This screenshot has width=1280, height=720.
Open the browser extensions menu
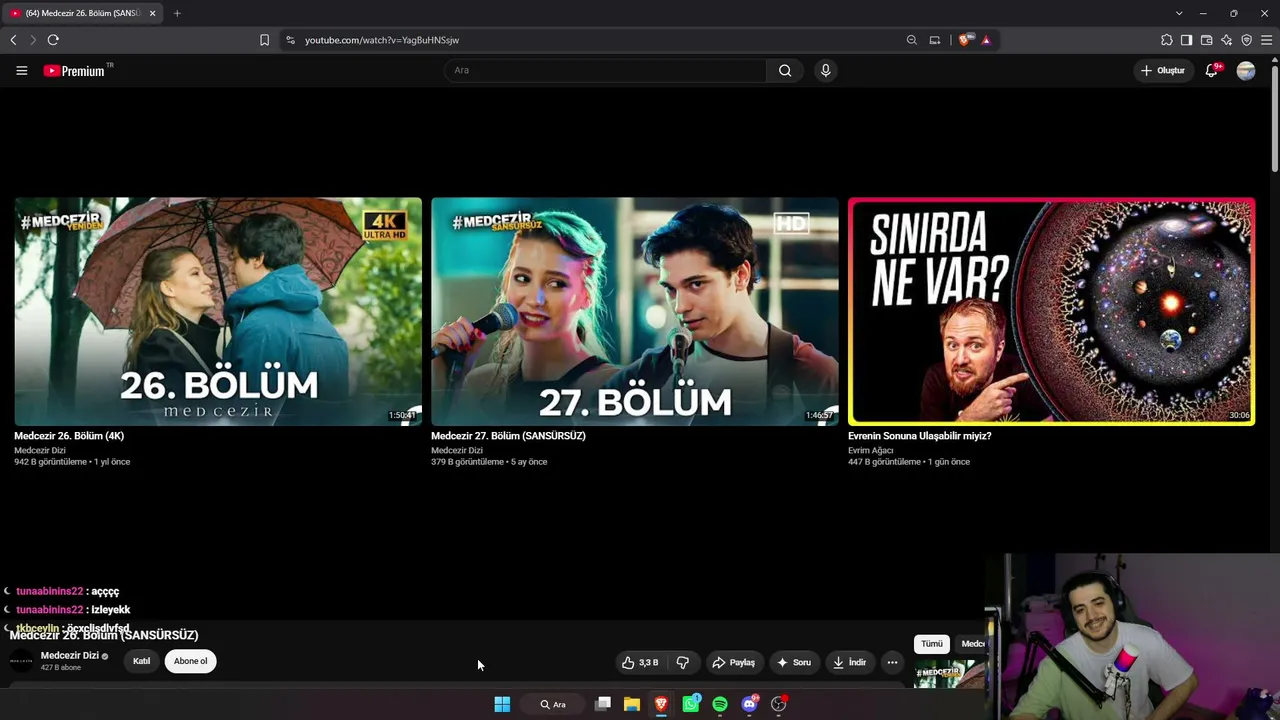point(1167,40)
